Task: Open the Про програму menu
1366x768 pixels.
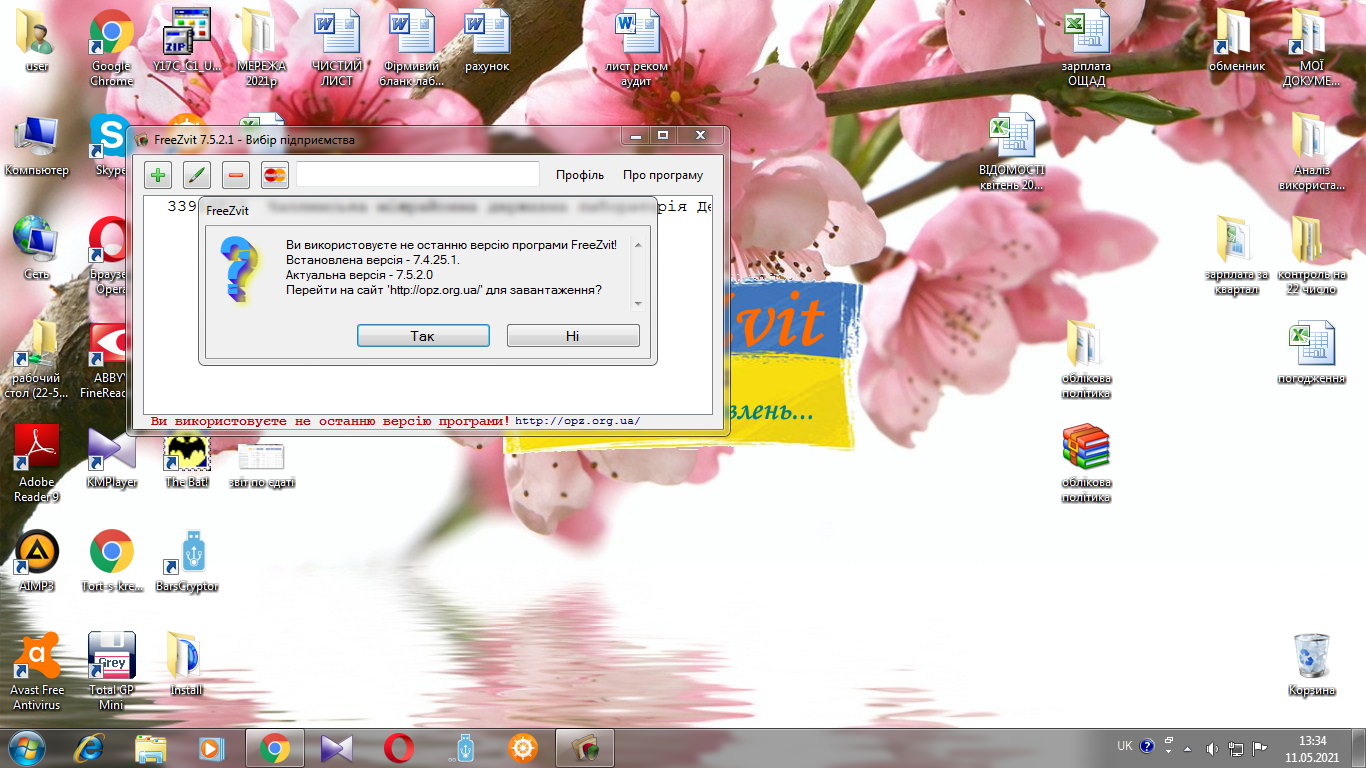Action: [662, 175]
